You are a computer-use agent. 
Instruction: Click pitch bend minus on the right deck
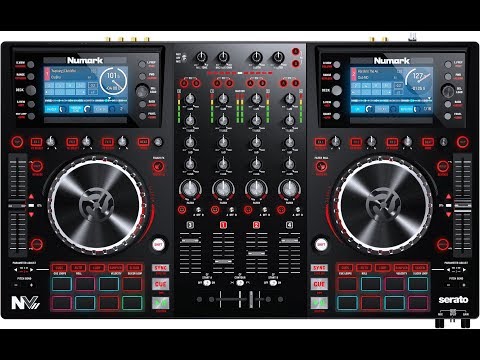[x=449, y=285]
